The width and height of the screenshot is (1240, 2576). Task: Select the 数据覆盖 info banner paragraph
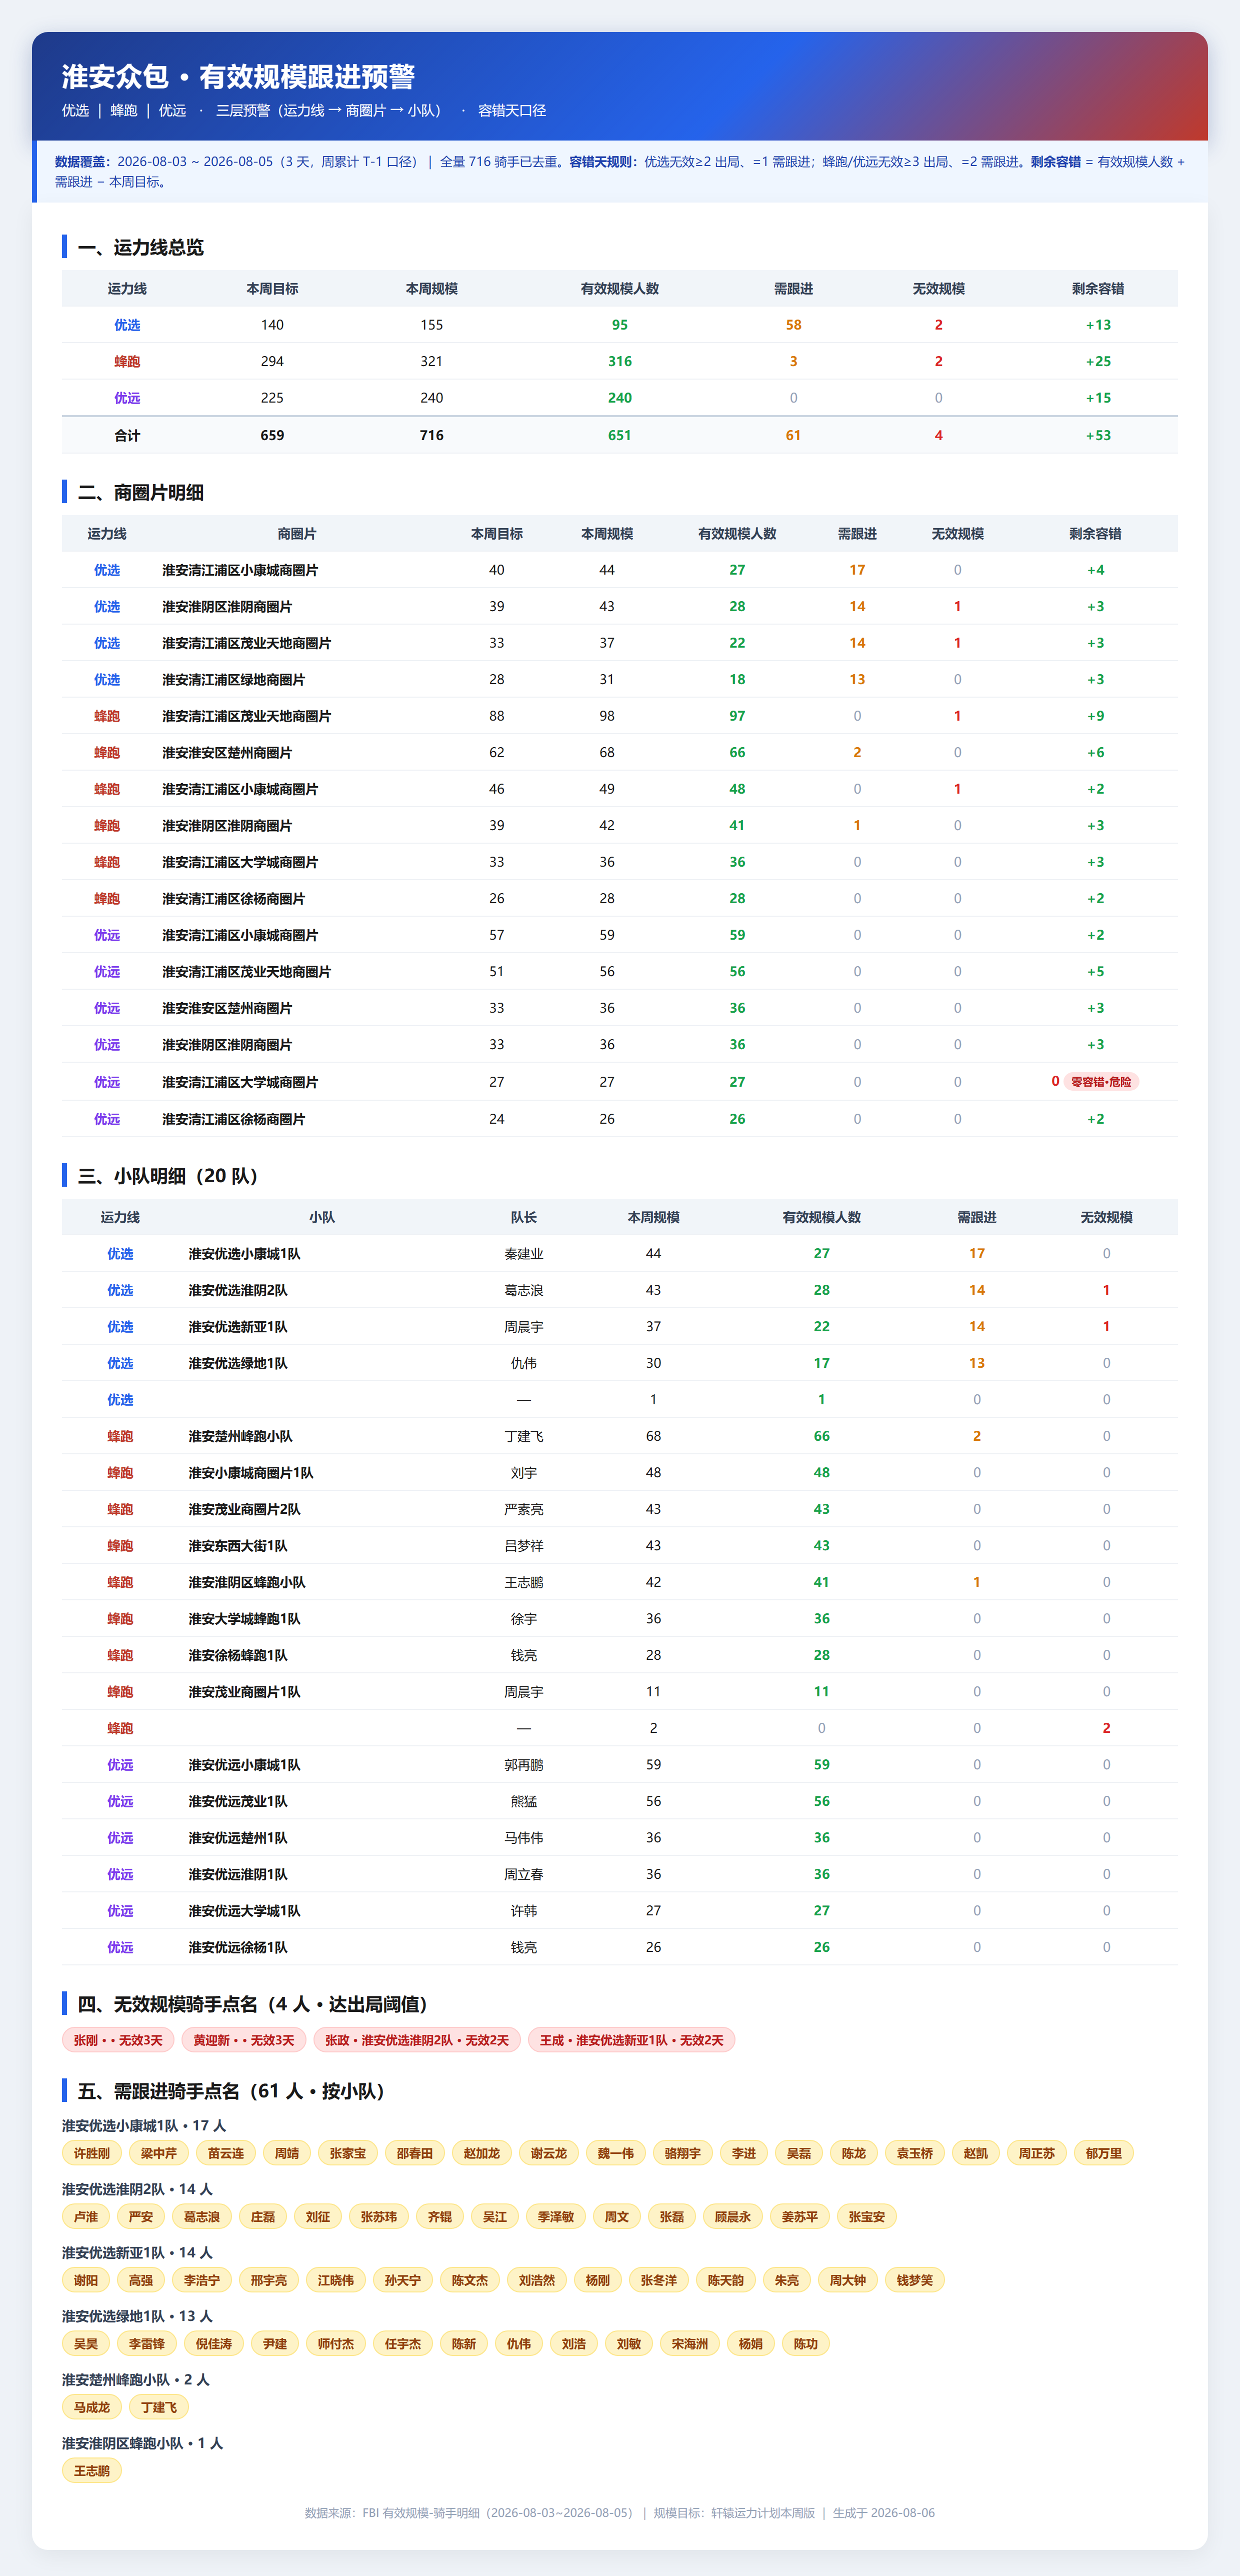tap(620, 172)
